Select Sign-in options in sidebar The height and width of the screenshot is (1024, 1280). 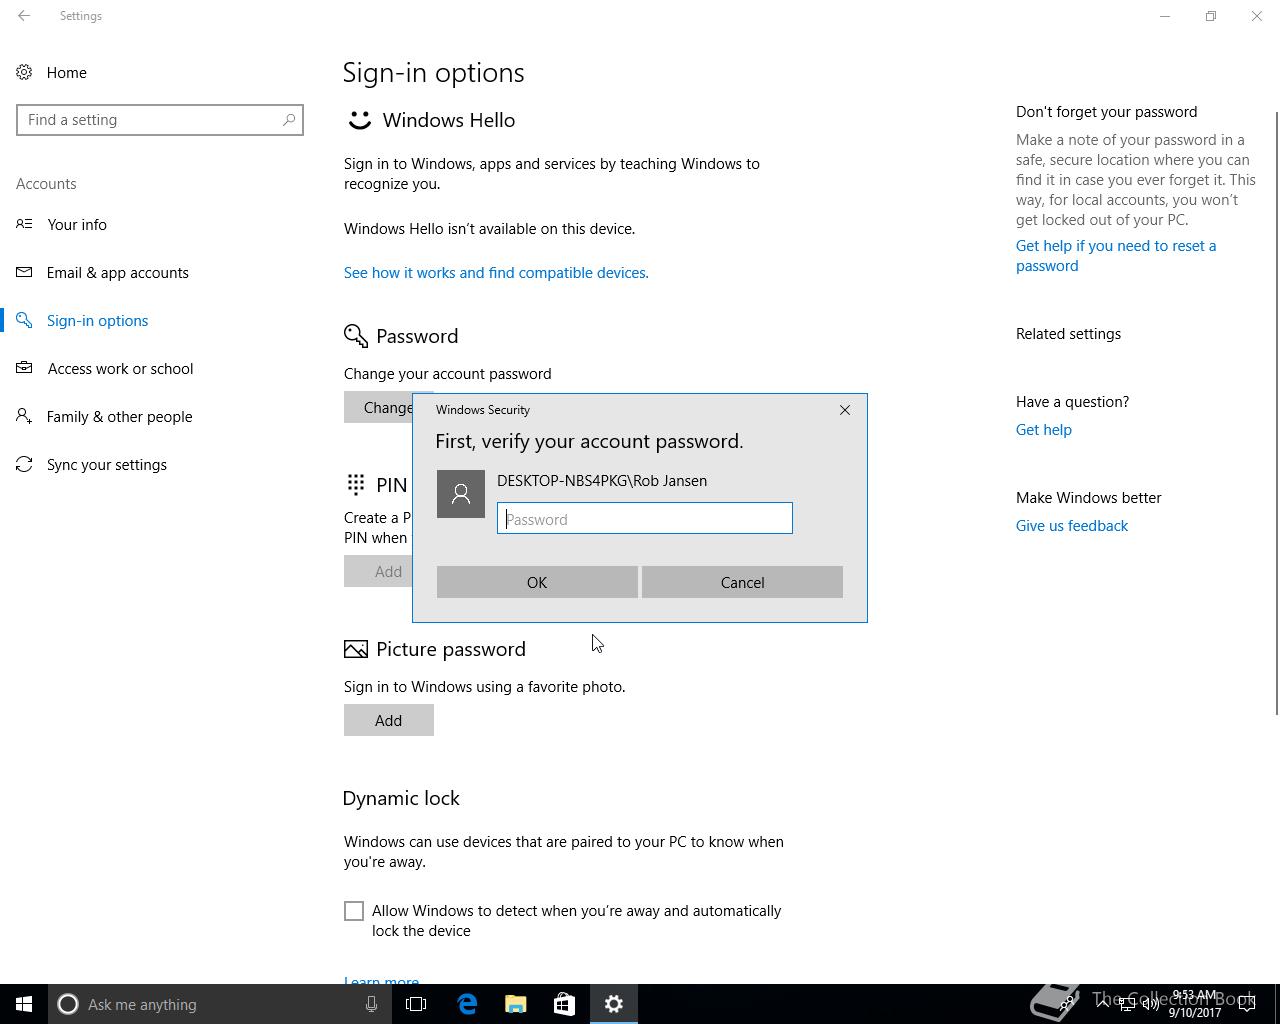(98, 320)
